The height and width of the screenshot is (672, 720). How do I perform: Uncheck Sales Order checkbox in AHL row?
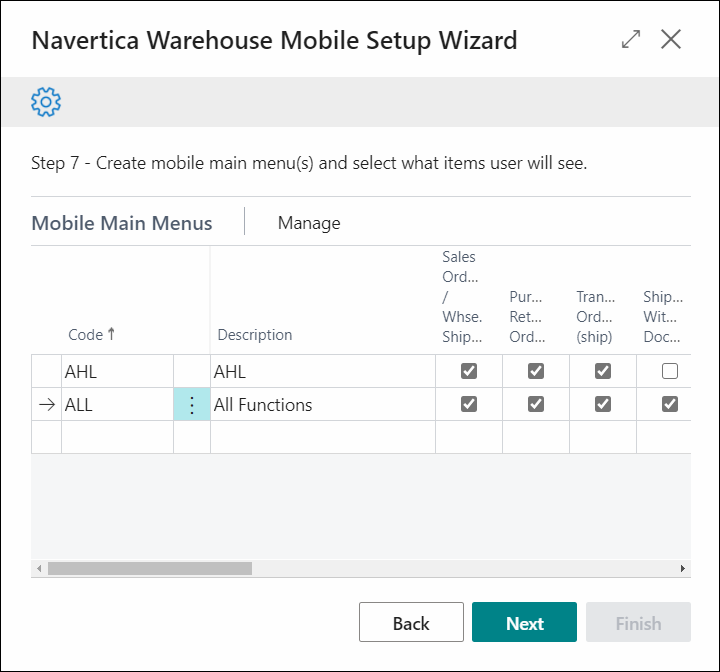pos(469,371)
